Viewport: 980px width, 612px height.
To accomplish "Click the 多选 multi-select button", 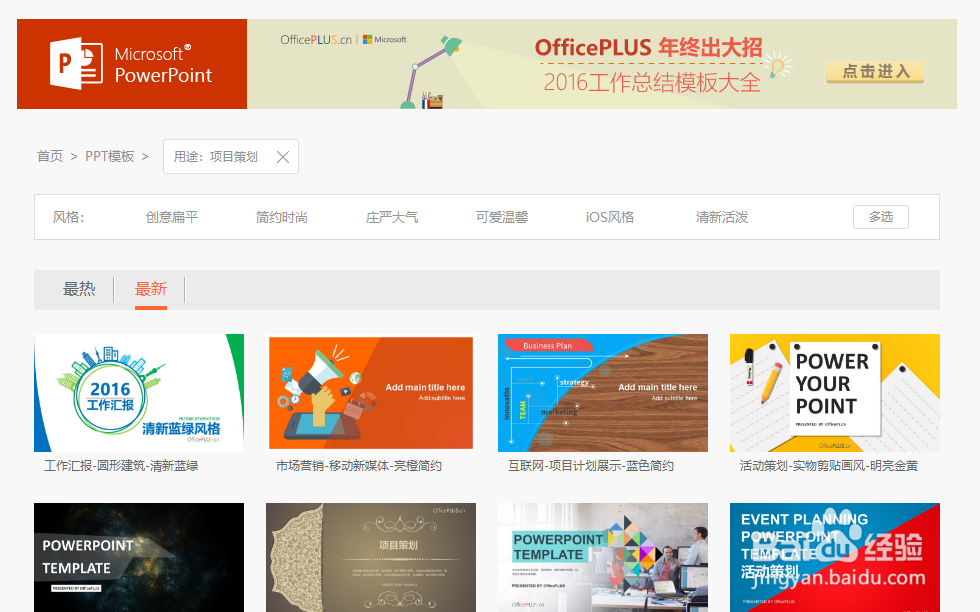I will (881, 217).
